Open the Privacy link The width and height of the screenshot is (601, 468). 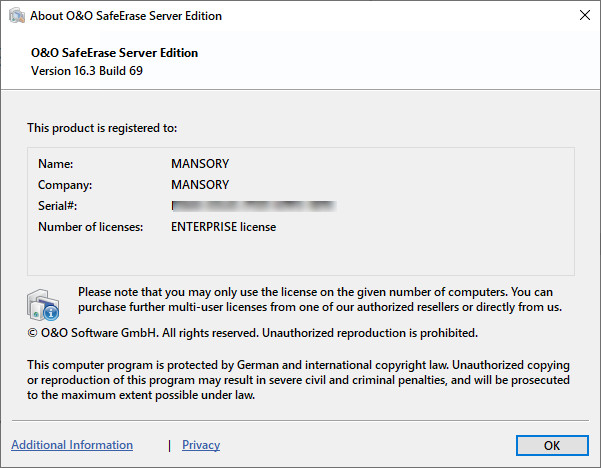(x=201, y=445)
